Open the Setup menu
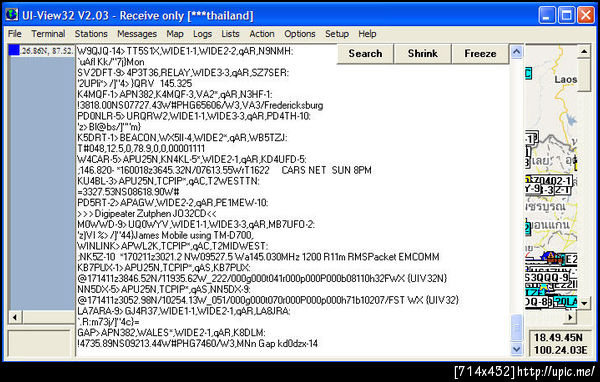 337,34
